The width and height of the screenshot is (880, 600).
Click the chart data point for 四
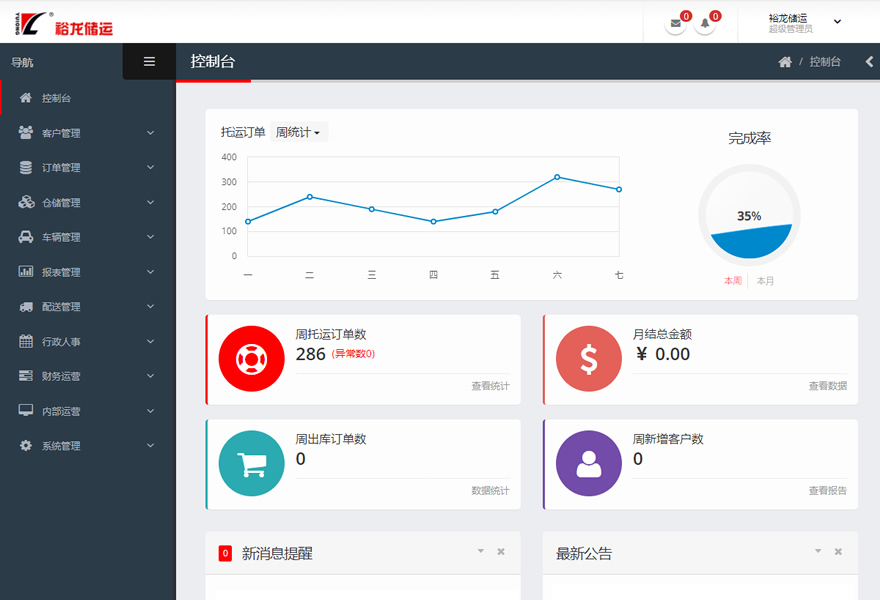433,222
